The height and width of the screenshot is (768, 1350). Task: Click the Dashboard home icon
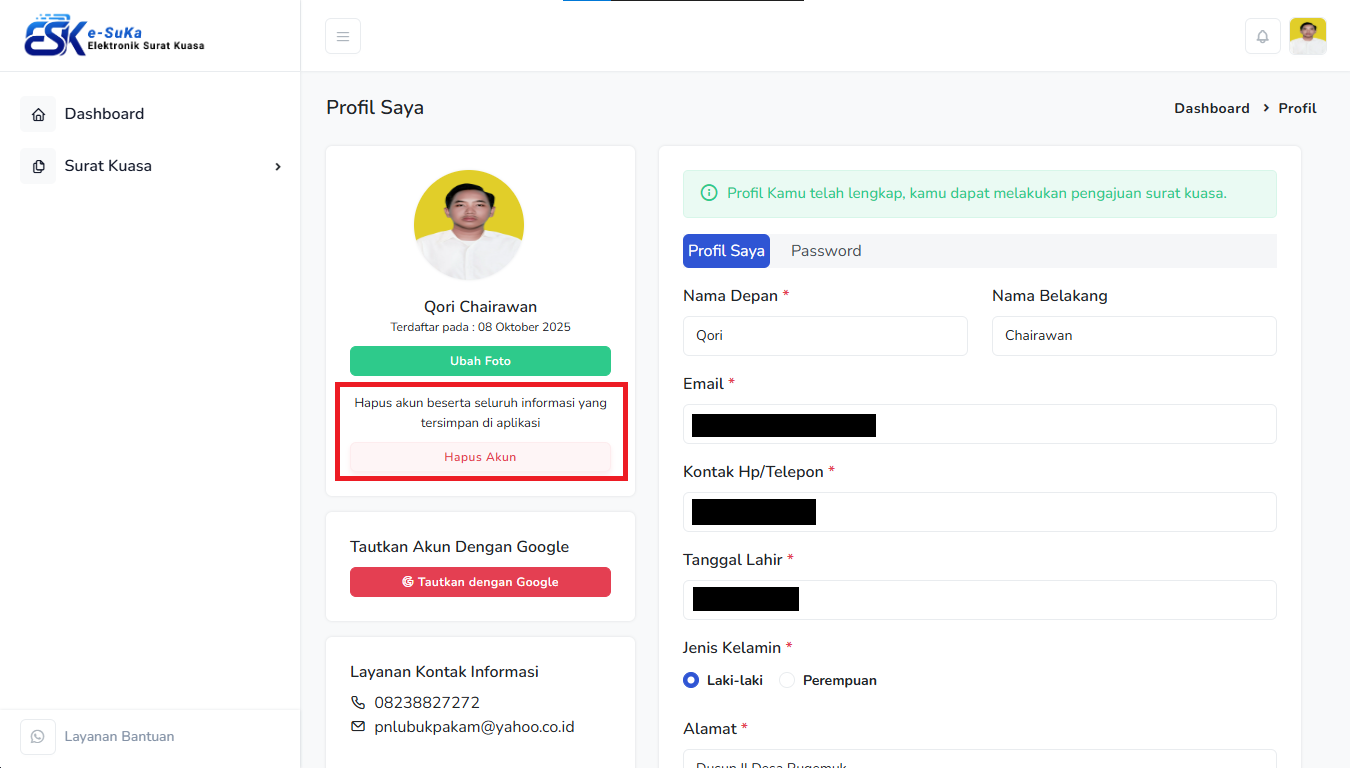click(x=38, y=114)
